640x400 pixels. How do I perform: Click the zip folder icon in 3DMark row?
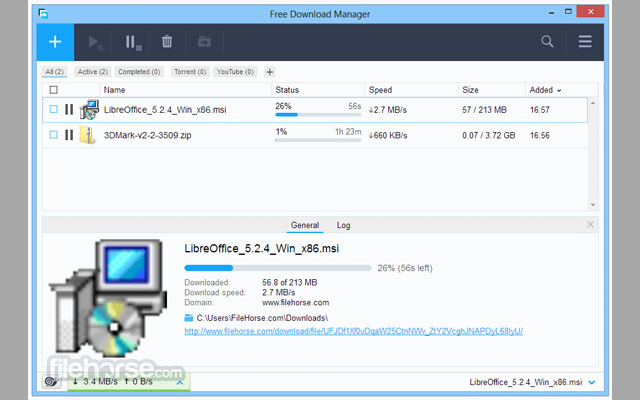coord(87,135)
